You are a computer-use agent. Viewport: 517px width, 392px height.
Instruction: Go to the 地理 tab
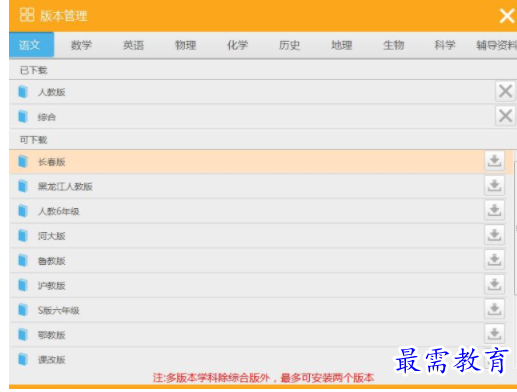(x=342, y=45)
